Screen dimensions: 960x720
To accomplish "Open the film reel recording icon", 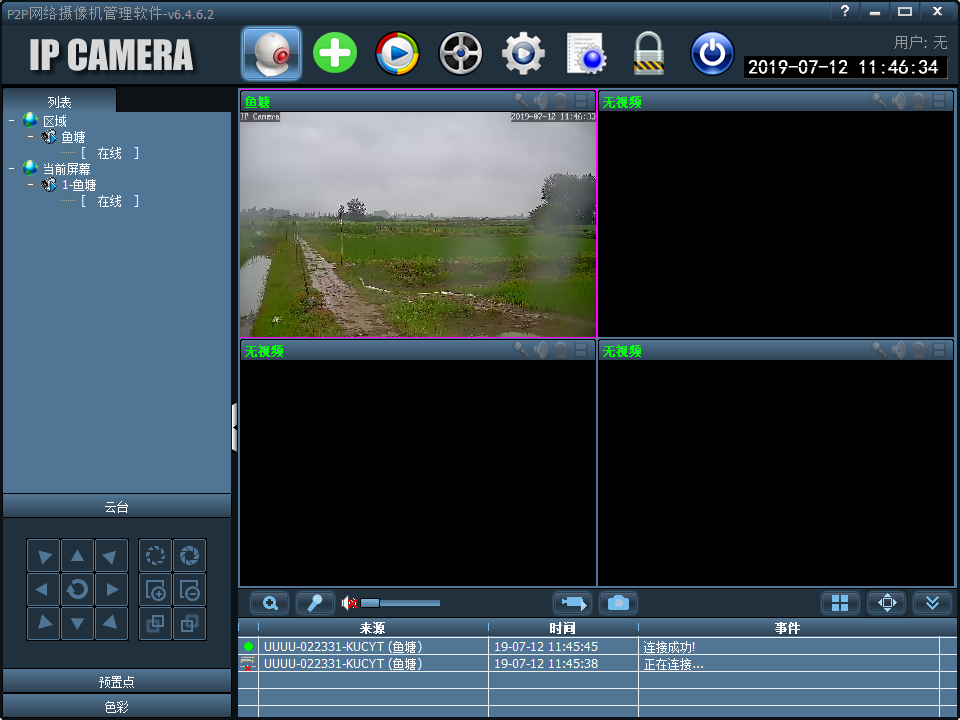I will (x=460, y=53).
